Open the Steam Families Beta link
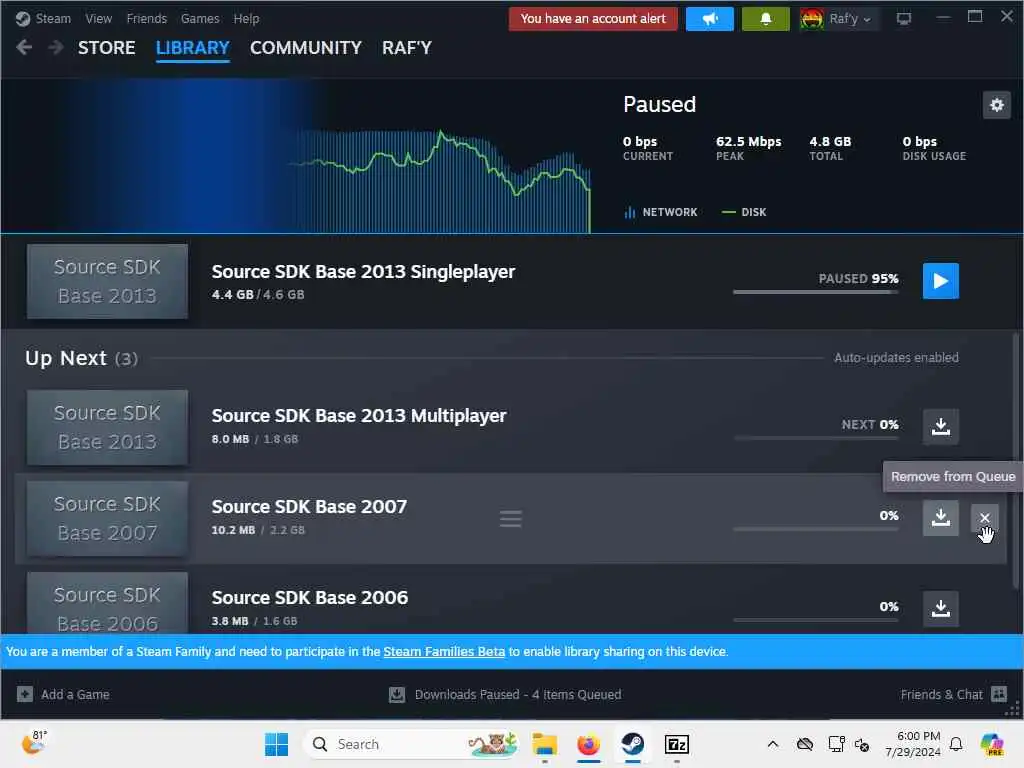1024x768 pixels. (x=444, y=652)
